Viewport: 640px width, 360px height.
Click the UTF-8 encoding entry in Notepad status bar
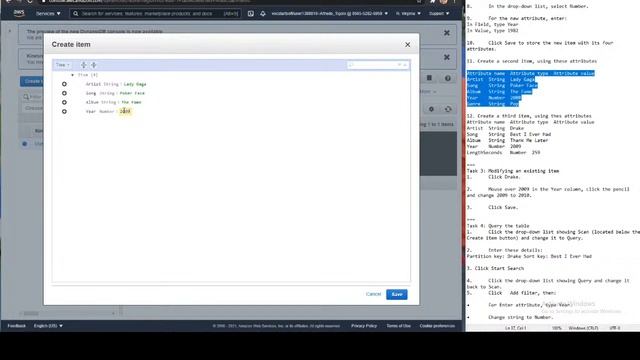coord(615,328)
